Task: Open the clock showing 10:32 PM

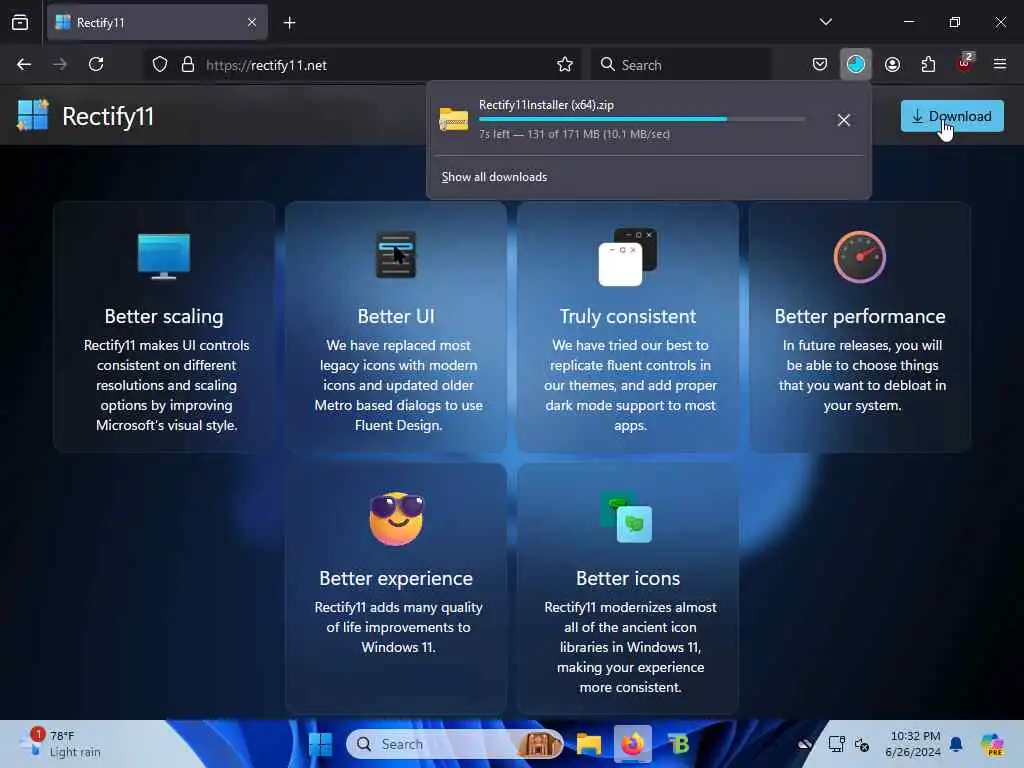Action: tap(912, 744)
